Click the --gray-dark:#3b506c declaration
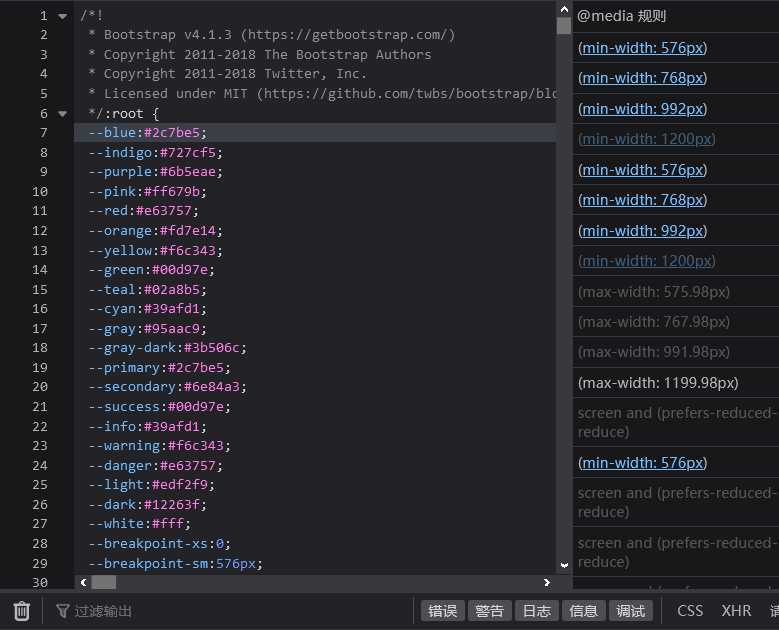This screenshot has width=779, height=630. (167, 348)
